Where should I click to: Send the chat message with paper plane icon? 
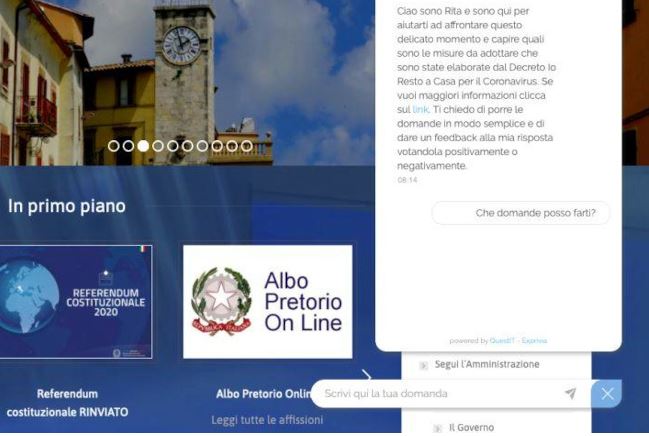pos(570,393)
